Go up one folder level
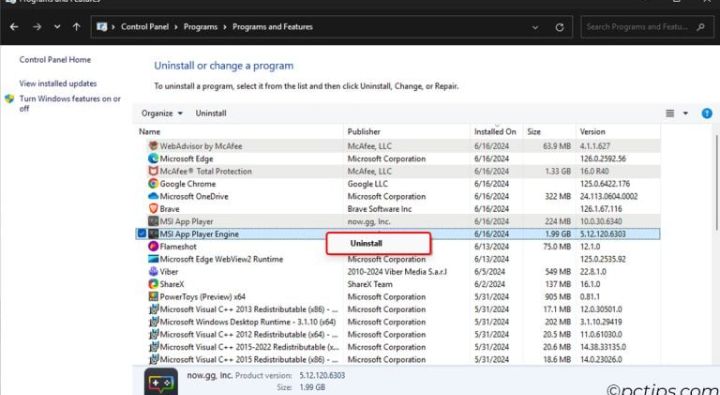 (76, 27)
